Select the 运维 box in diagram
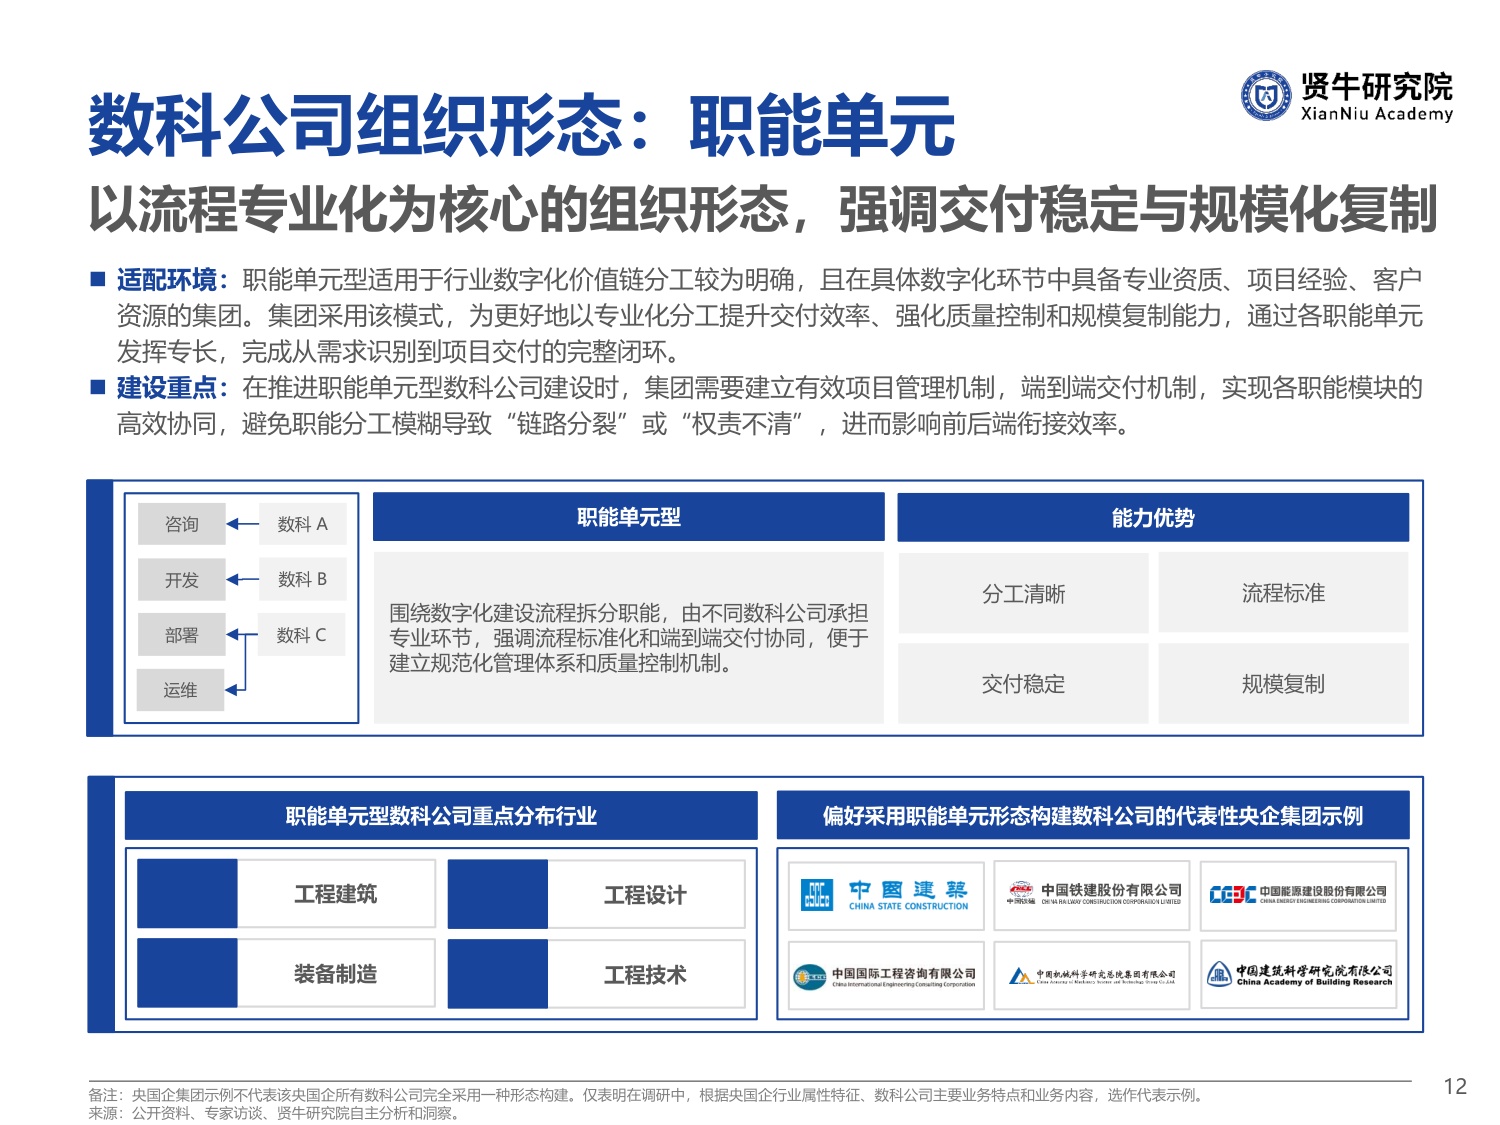1500x1125 pixels. point(181,690)
